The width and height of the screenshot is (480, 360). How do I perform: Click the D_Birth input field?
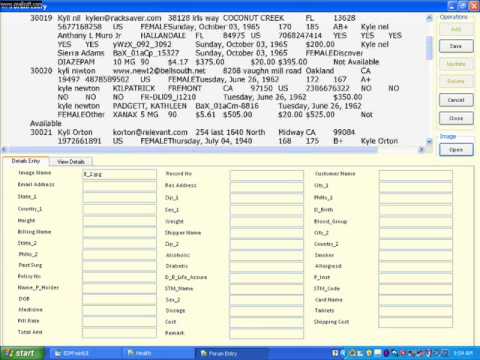[415, 210]
